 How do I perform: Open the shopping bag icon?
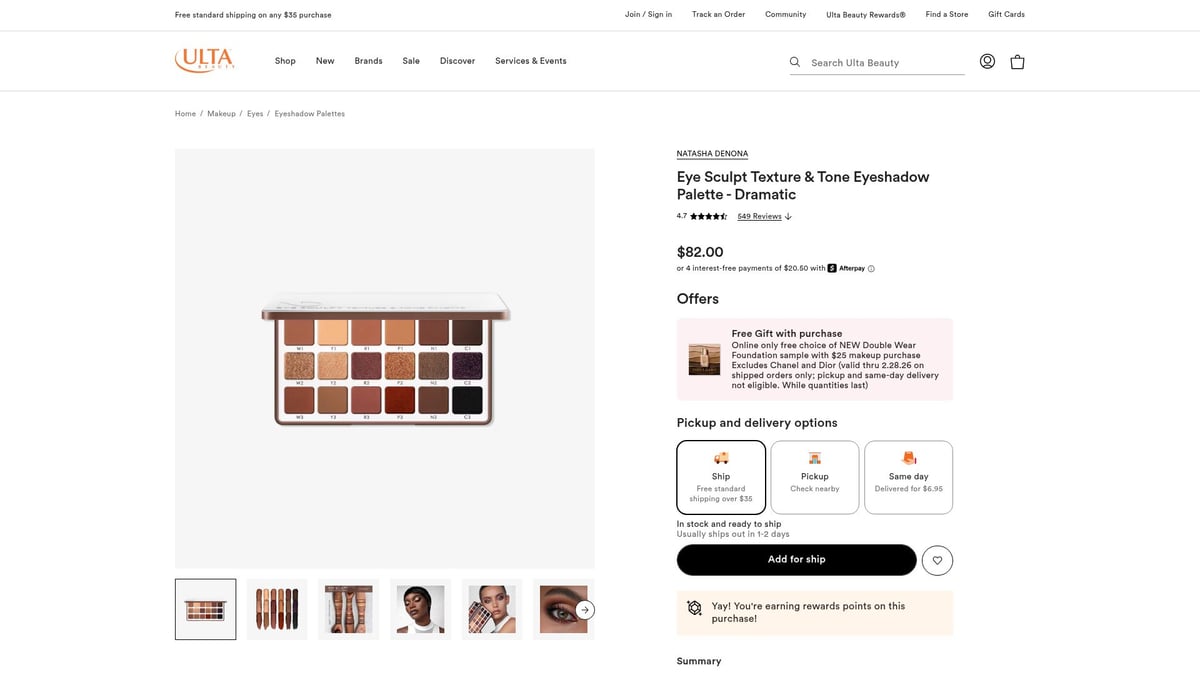point(1017,61)
